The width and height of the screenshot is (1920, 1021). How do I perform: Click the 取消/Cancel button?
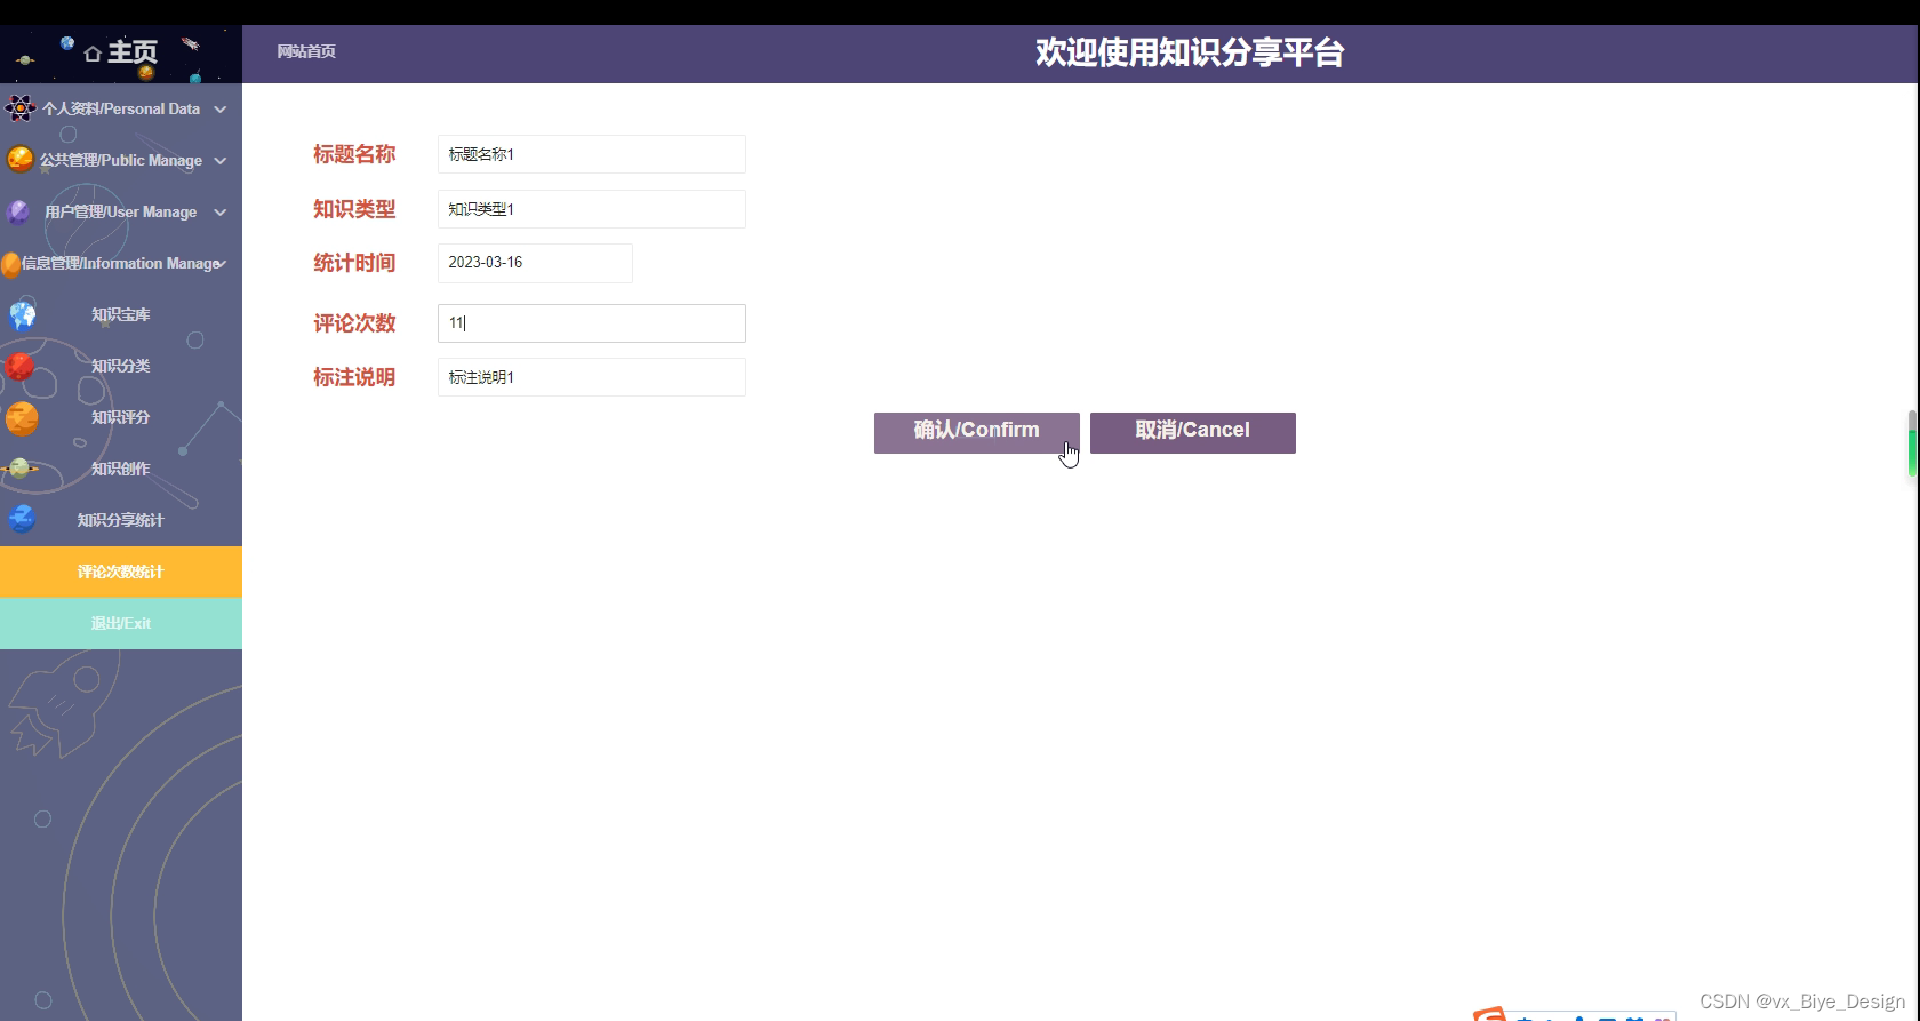tap(1192, 433)
